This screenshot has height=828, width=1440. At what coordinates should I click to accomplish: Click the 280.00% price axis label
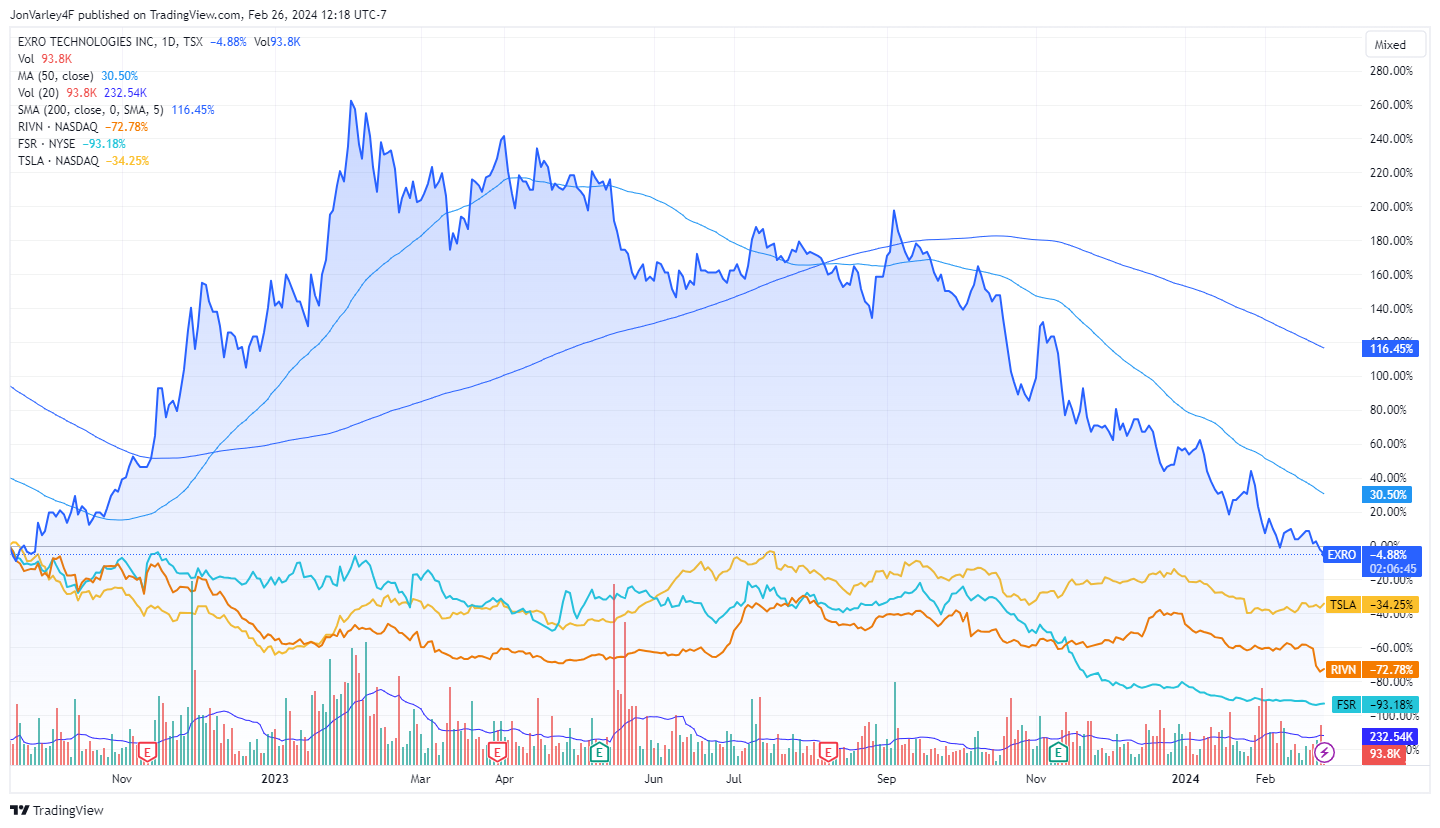pos(1390,71)
